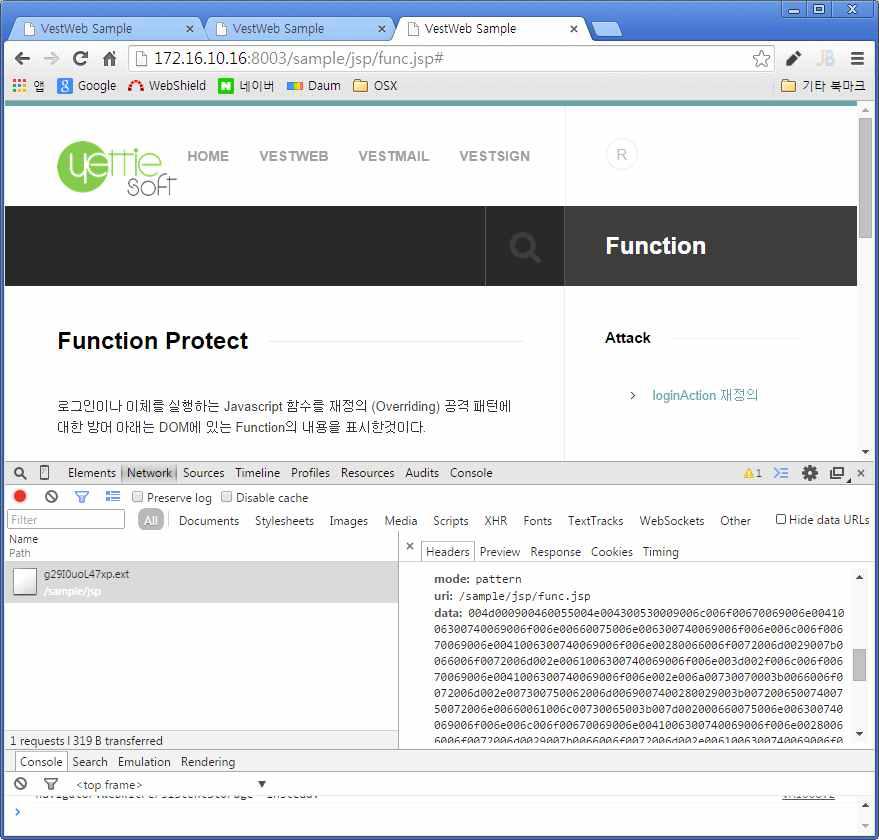Enable the Preserve log checkbox
The image size is (879, 840).
(x=138, y=497)
